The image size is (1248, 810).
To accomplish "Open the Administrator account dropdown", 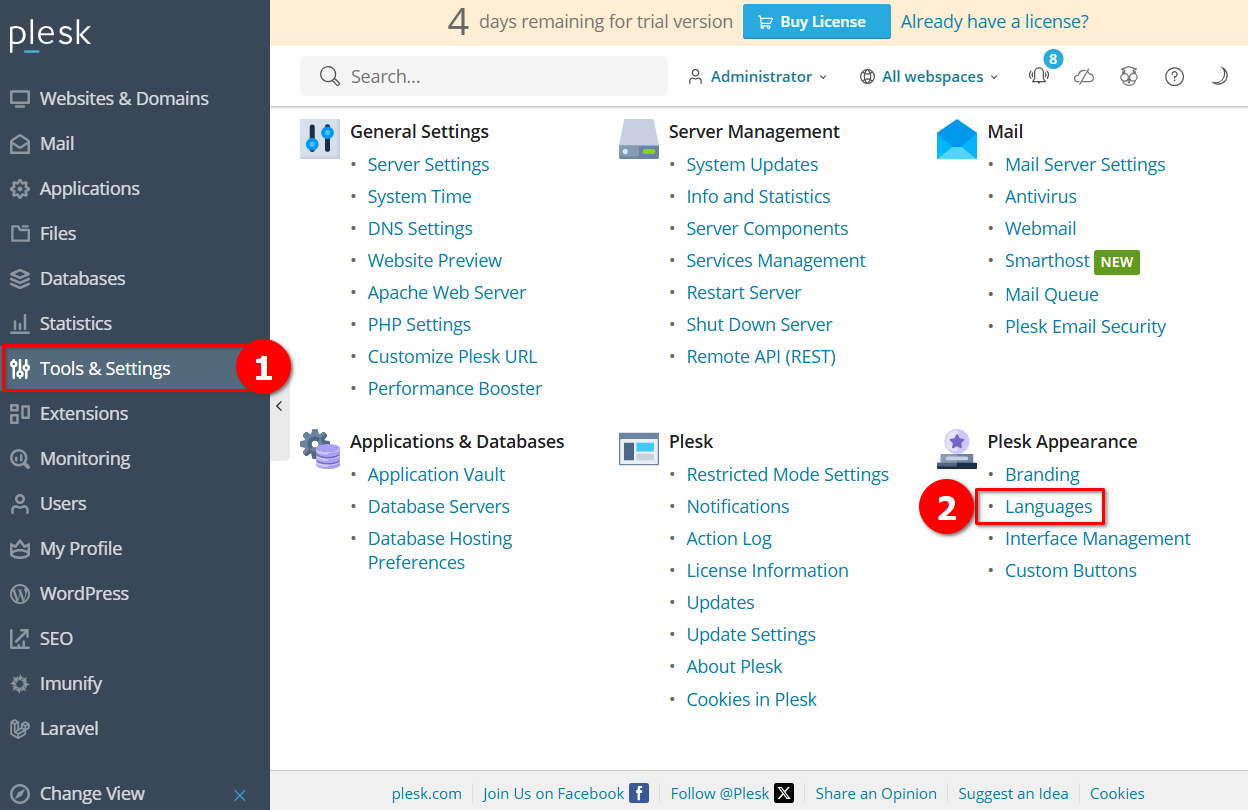I will pos(758,77).
